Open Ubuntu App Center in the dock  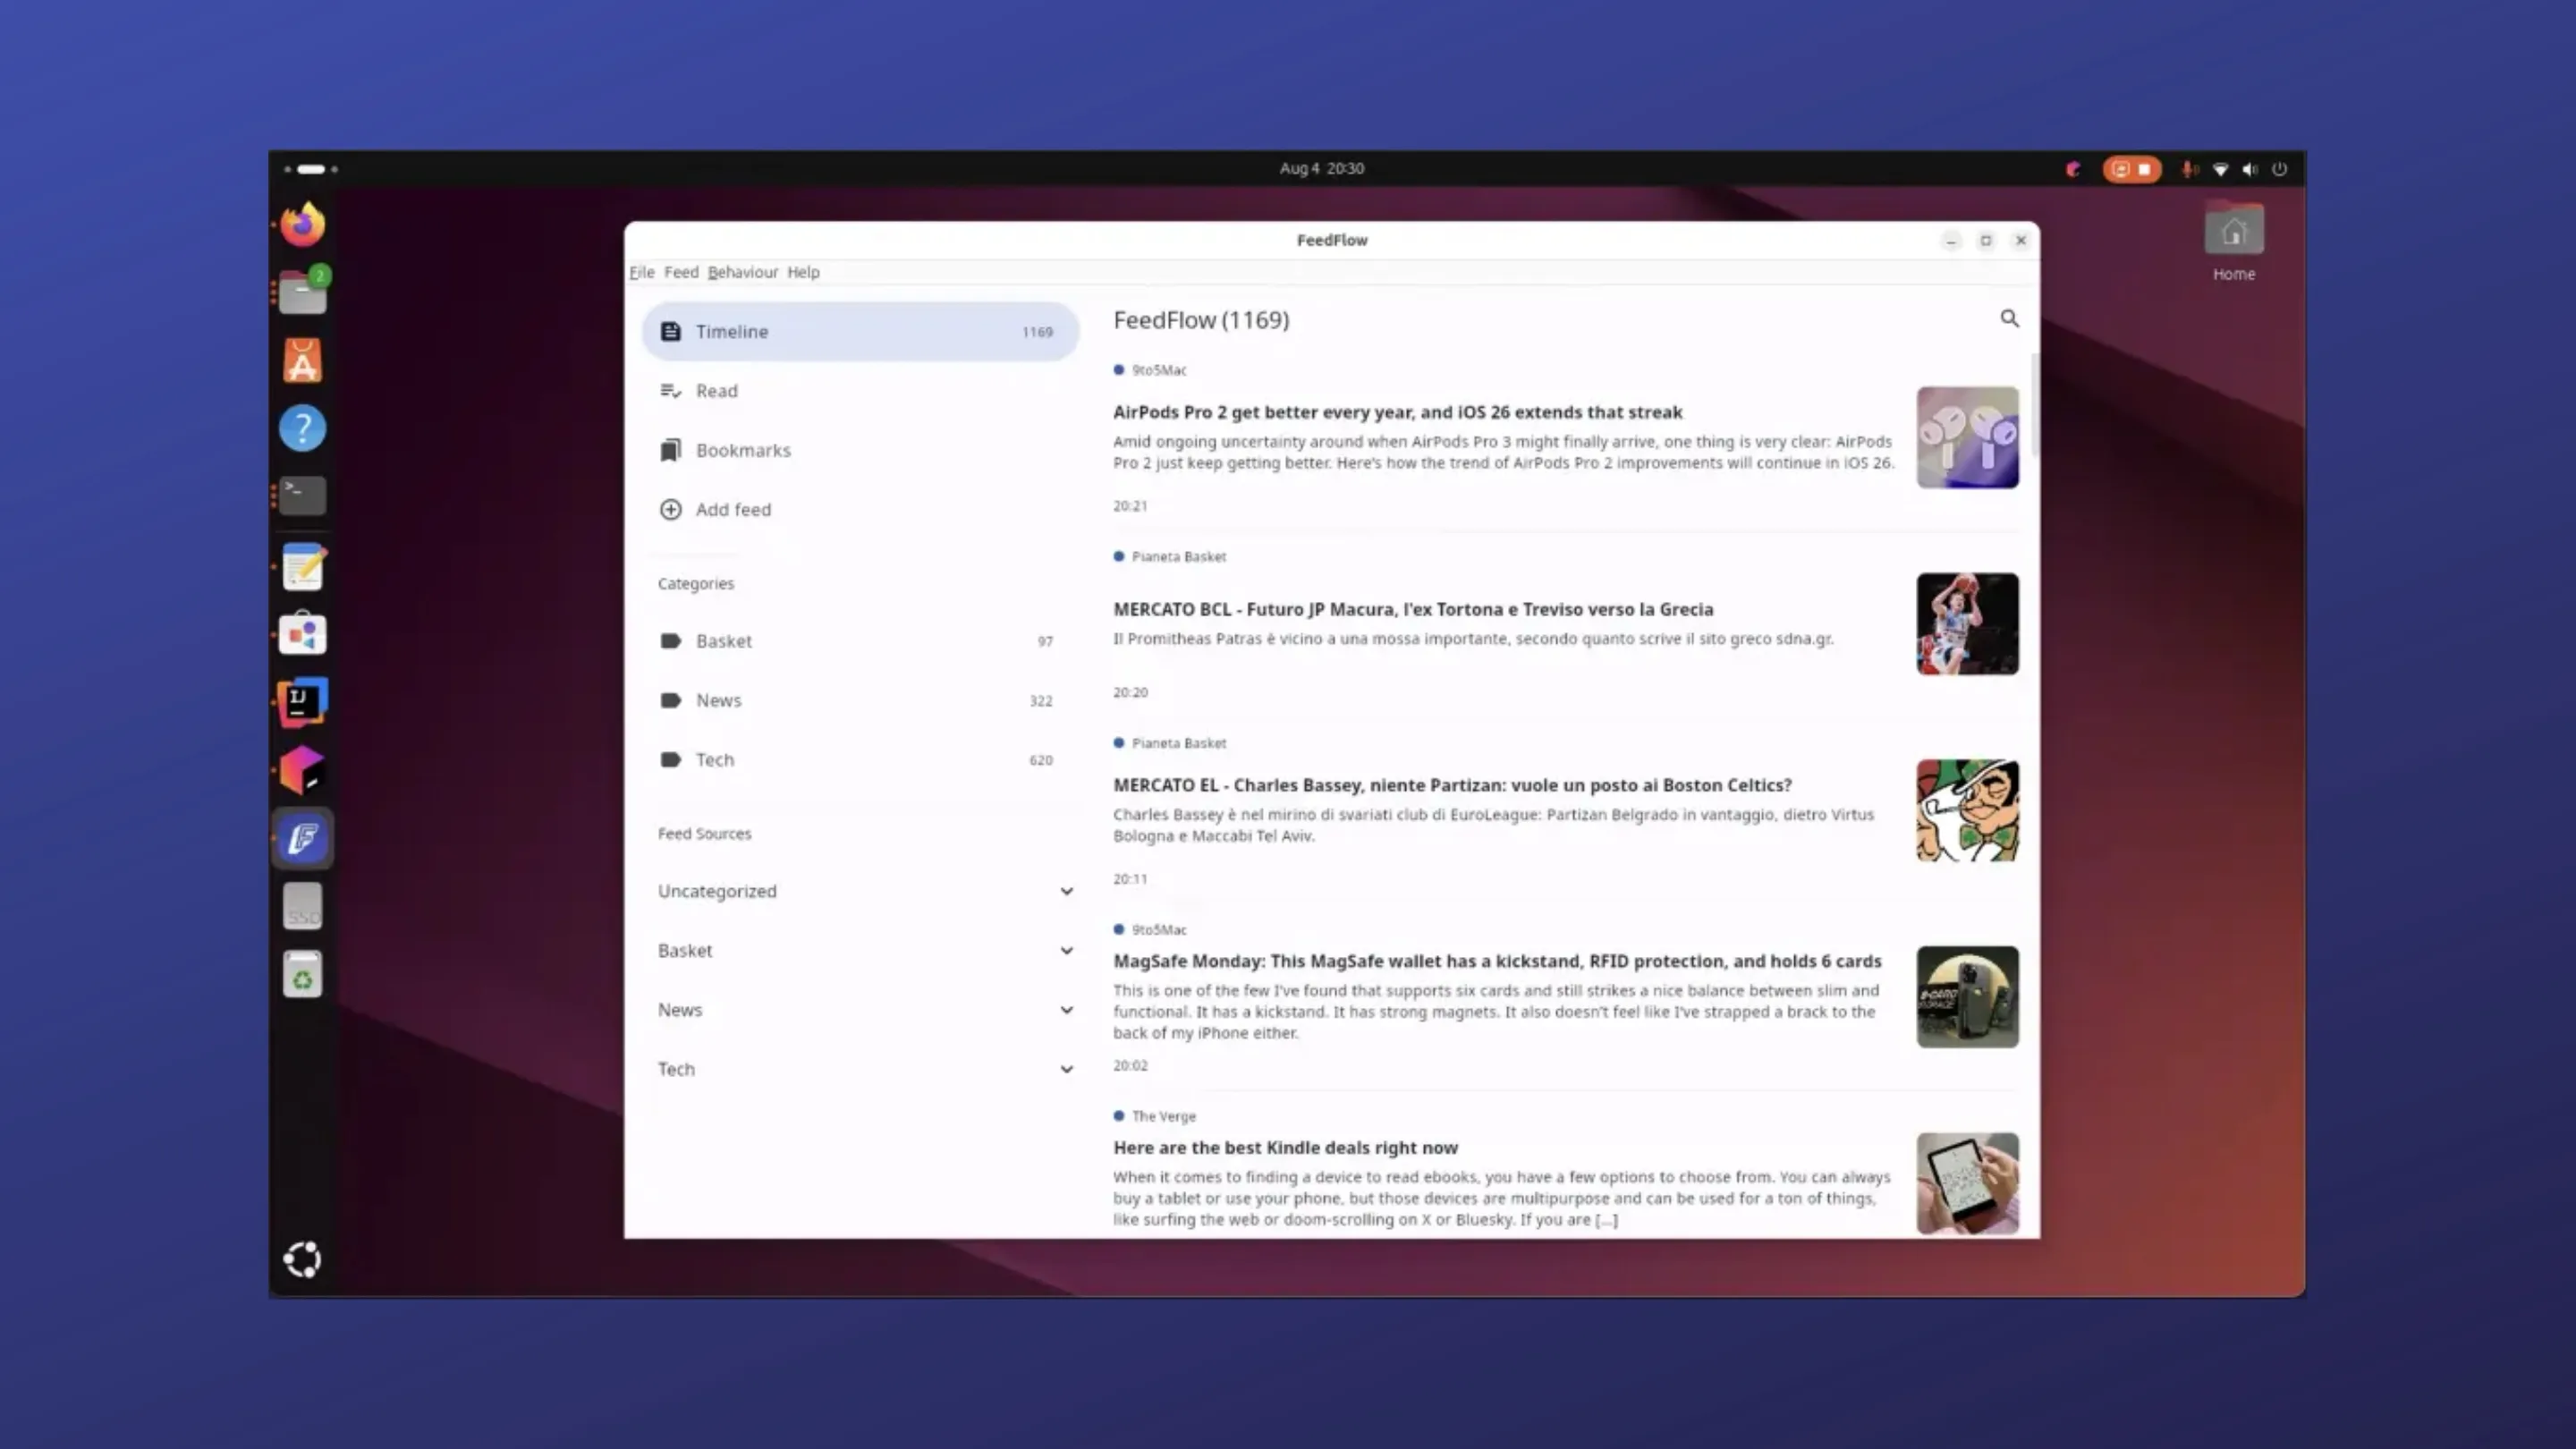coord(302,360)
